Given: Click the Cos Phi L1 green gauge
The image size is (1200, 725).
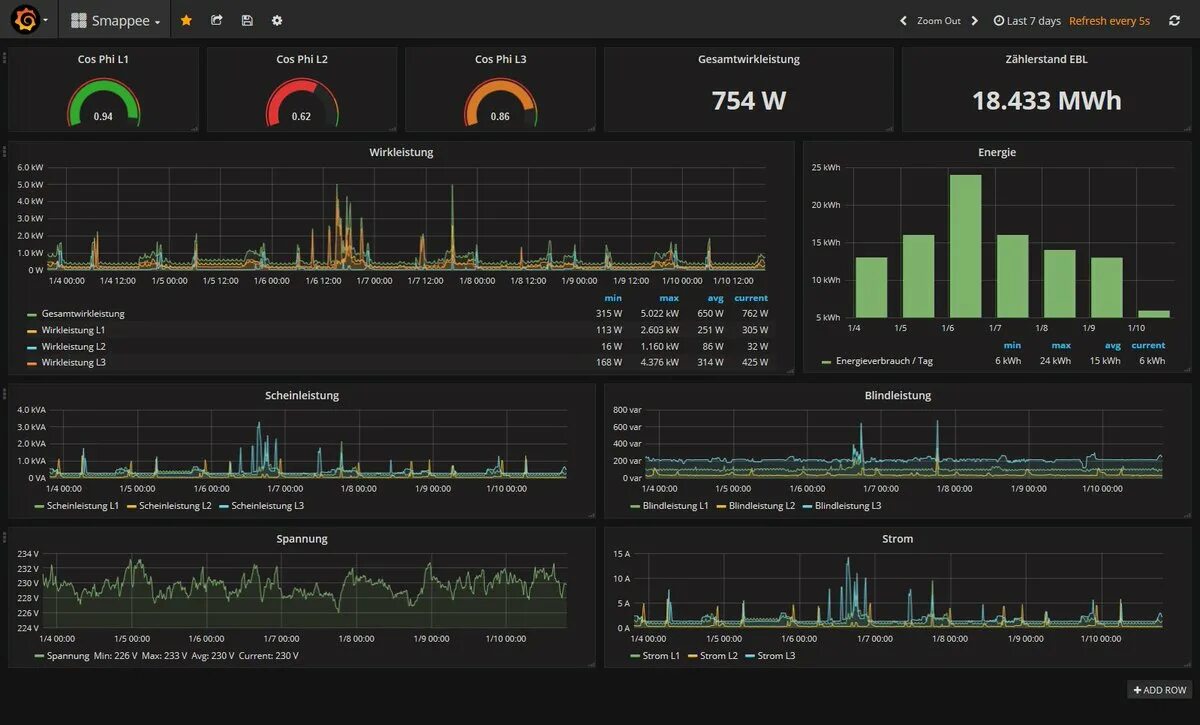Looking at the screenshot, I should (103, 103).
